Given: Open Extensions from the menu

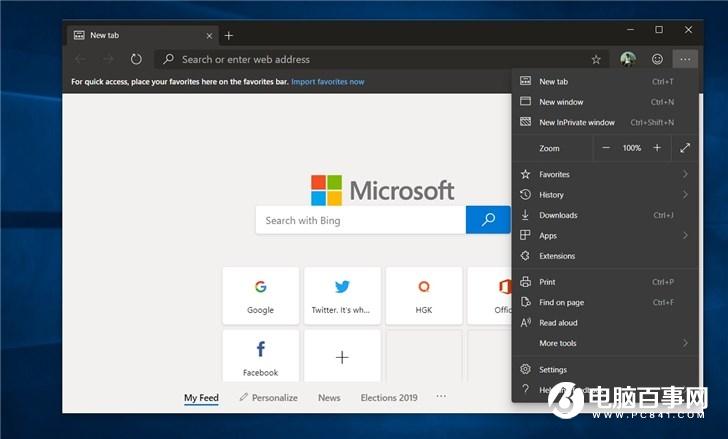Looking at the screenshot, I should pyautogui.click(x=605, y=256).
